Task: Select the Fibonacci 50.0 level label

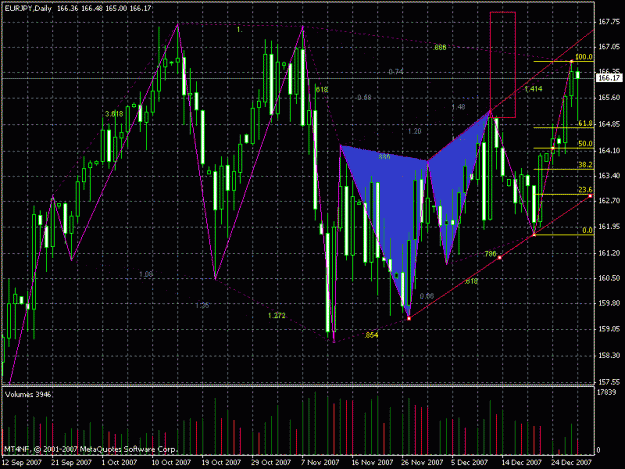Action: click(x=585, y=144)
